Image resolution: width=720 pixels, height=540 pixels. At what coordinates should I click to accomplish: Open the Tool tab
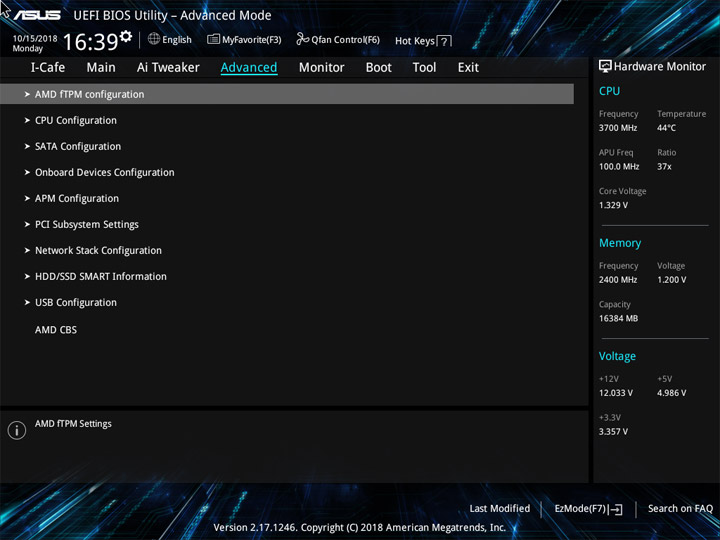tap(424, 68)
